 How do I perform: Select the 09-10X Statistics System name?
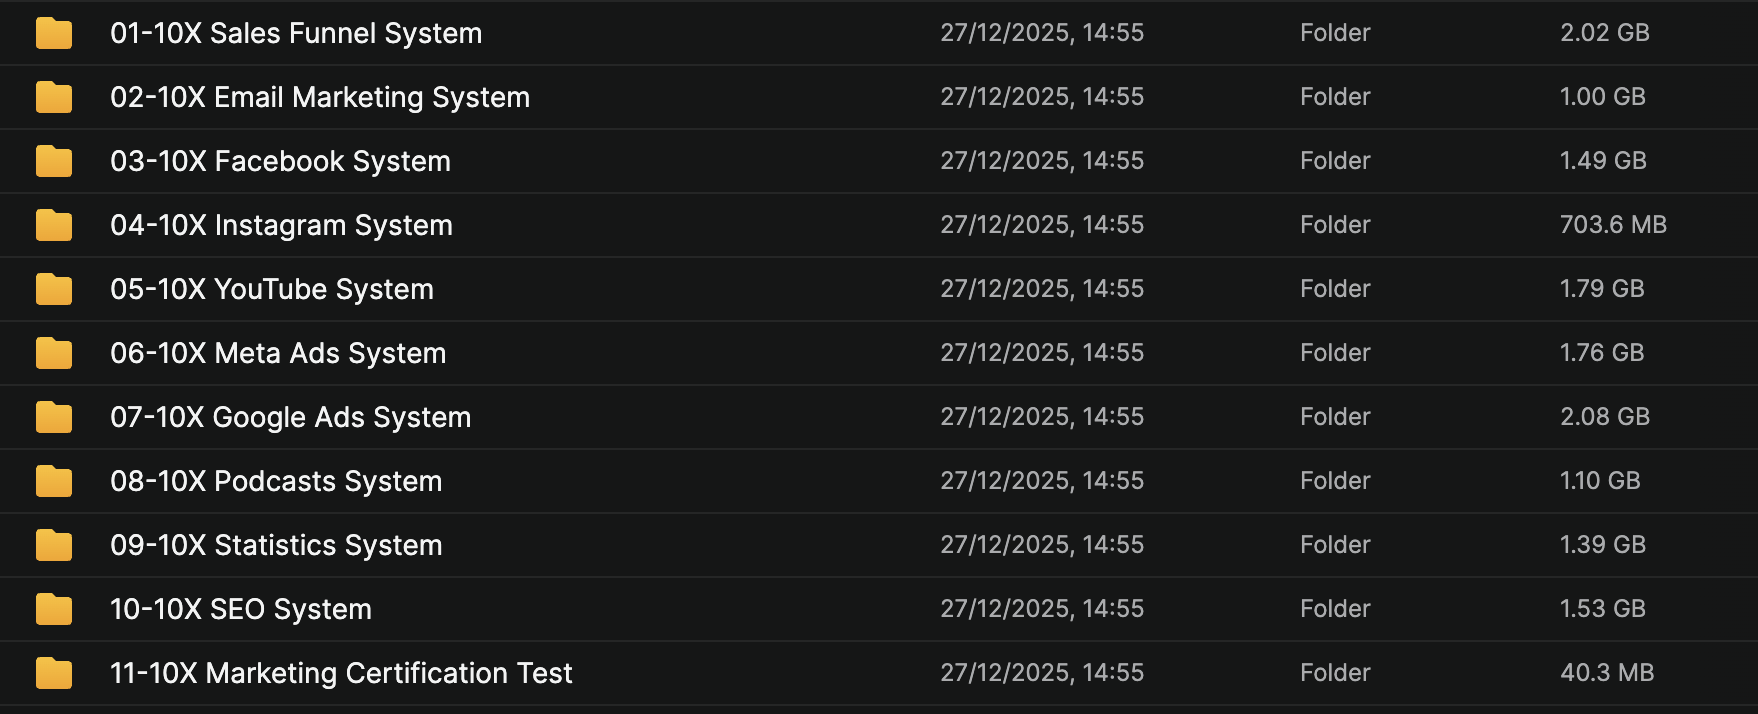click(276, 545)
